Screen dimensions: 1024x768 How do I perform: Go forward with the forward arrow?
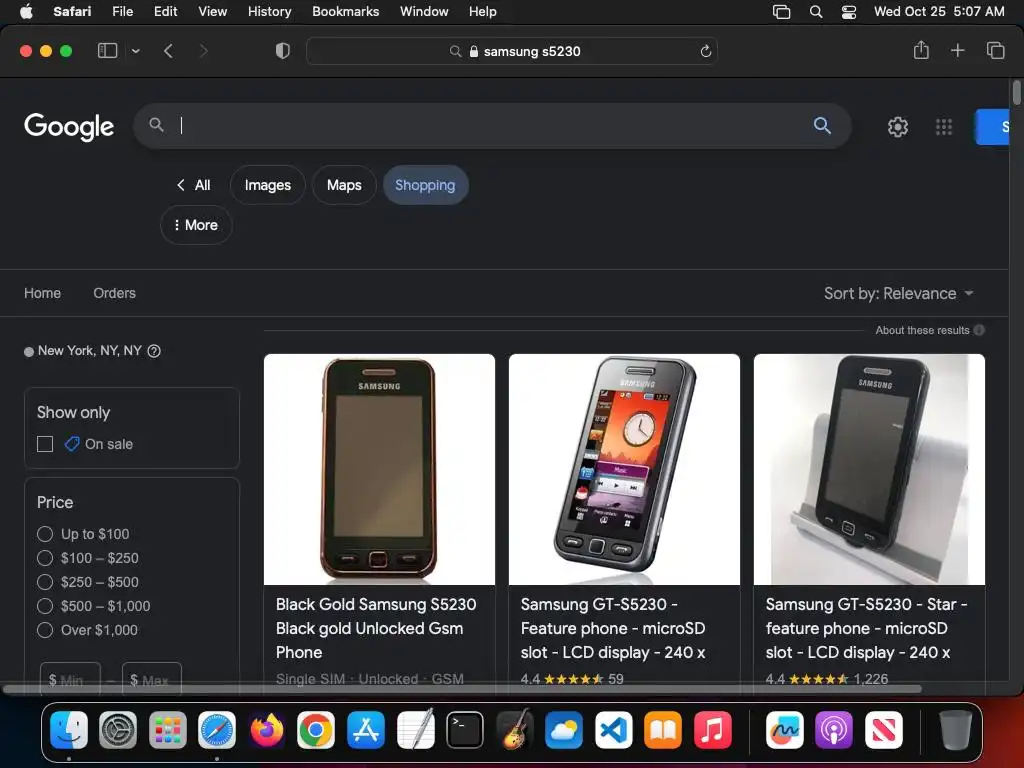tap(203, 51)
